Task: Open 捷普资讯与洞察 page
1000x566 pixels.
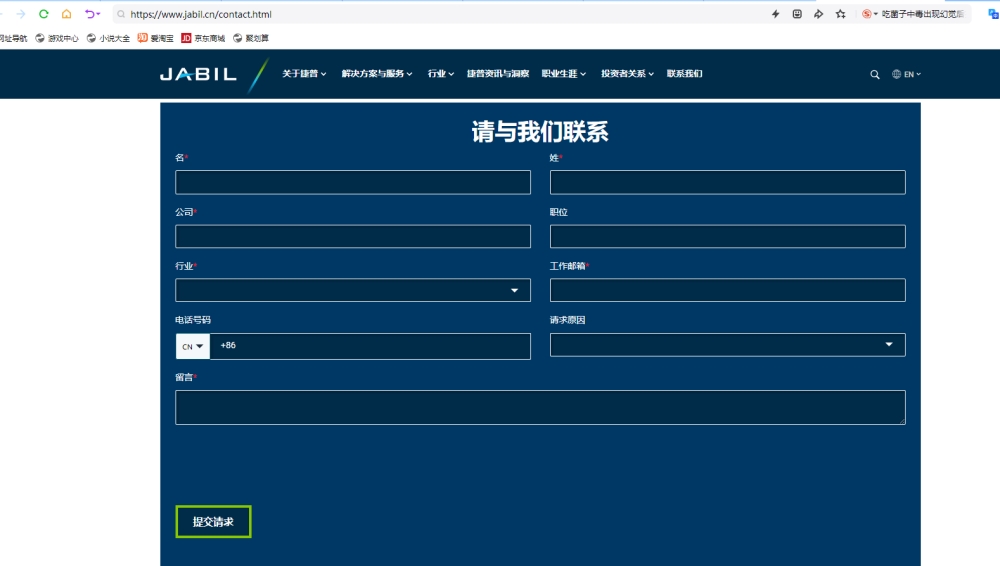Action: coord(498,74)
